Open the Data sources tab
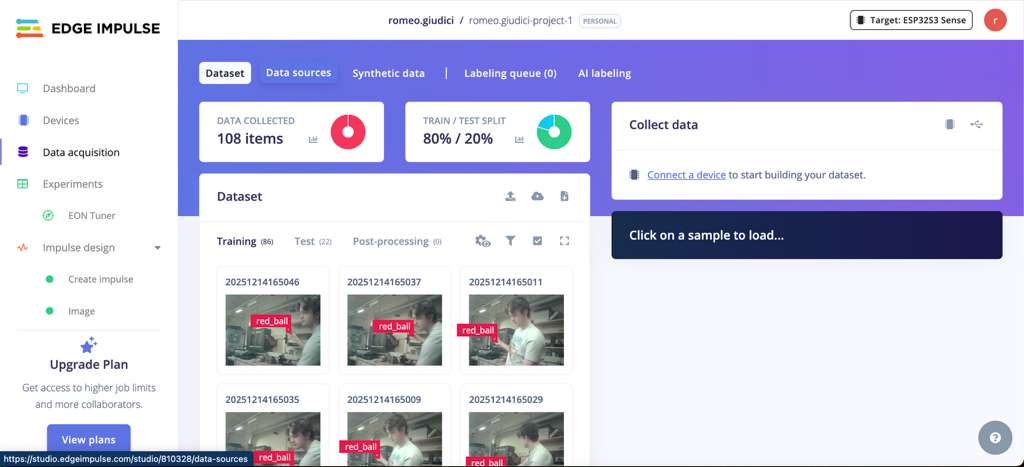1024x467 pixels. [x=298, y=73]
